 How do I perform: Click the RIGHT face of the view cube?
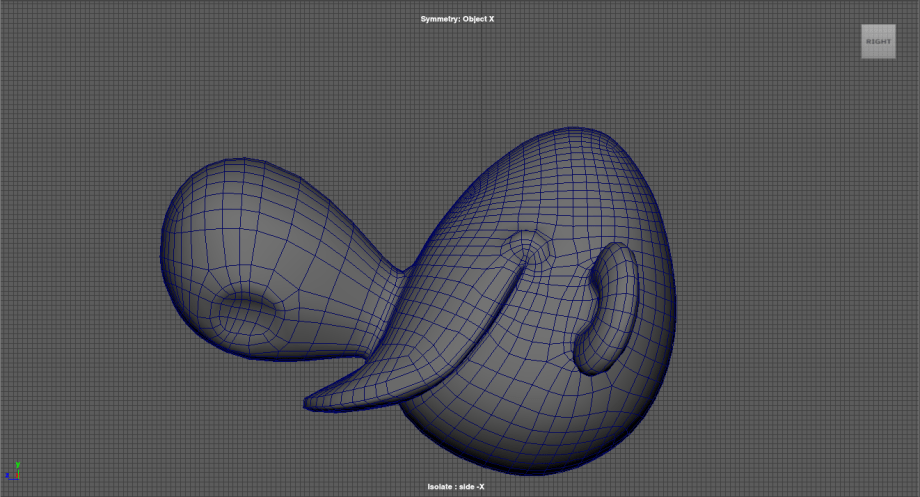[878, 41]
